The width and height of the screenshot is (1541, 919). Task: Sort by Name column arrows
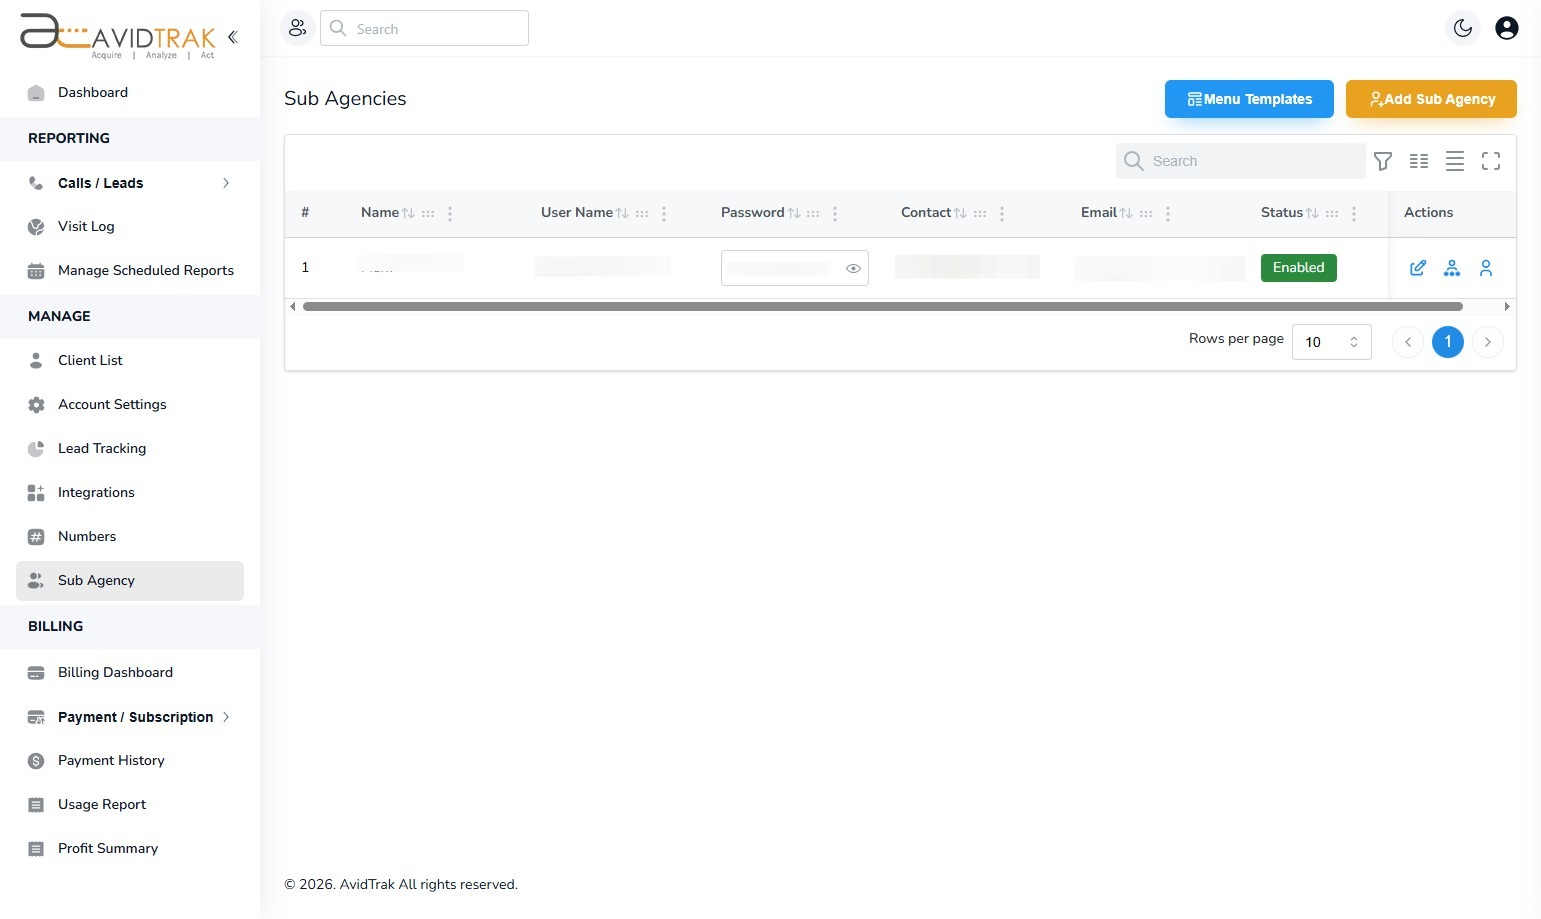[x=408, y=213]
